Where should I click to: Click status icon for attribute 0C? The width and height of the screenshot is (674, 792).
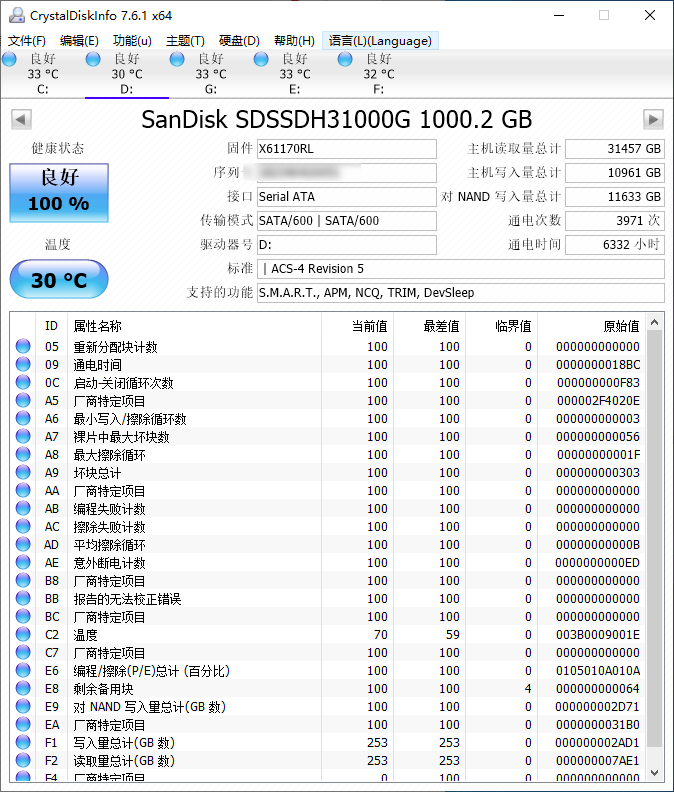23,382
